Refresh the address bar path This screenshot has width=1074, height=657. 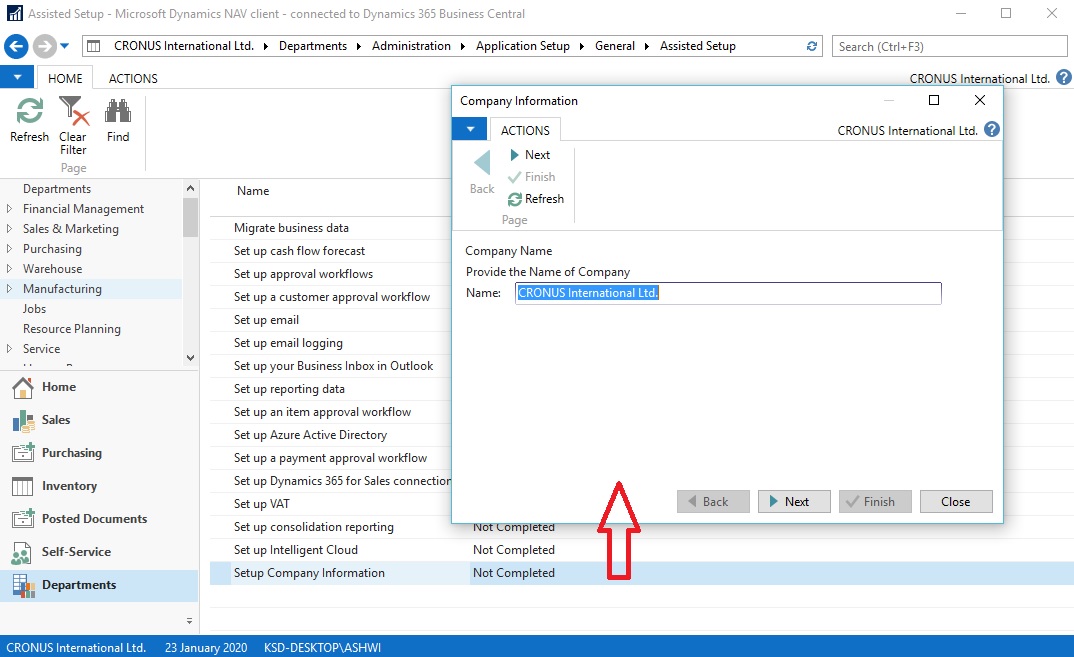tap(812, 46)
